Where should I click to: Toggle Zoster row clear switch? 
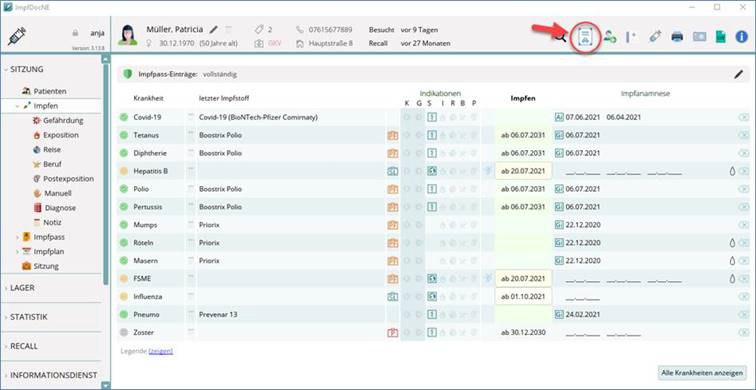(x=743, y=333)
